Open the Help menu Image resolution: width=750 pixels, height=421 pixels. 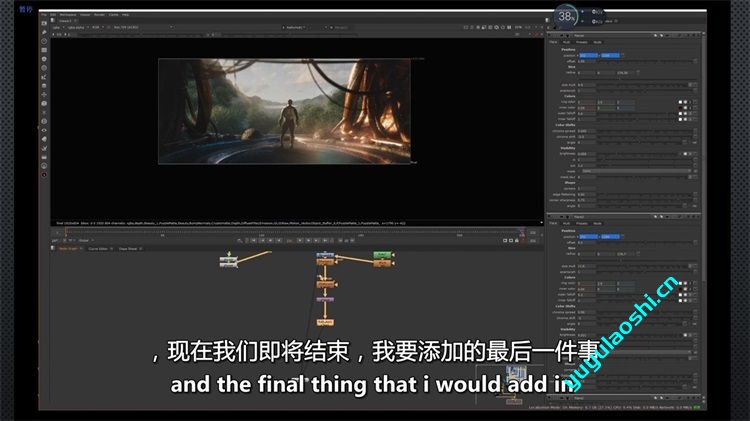pos(125,15)
